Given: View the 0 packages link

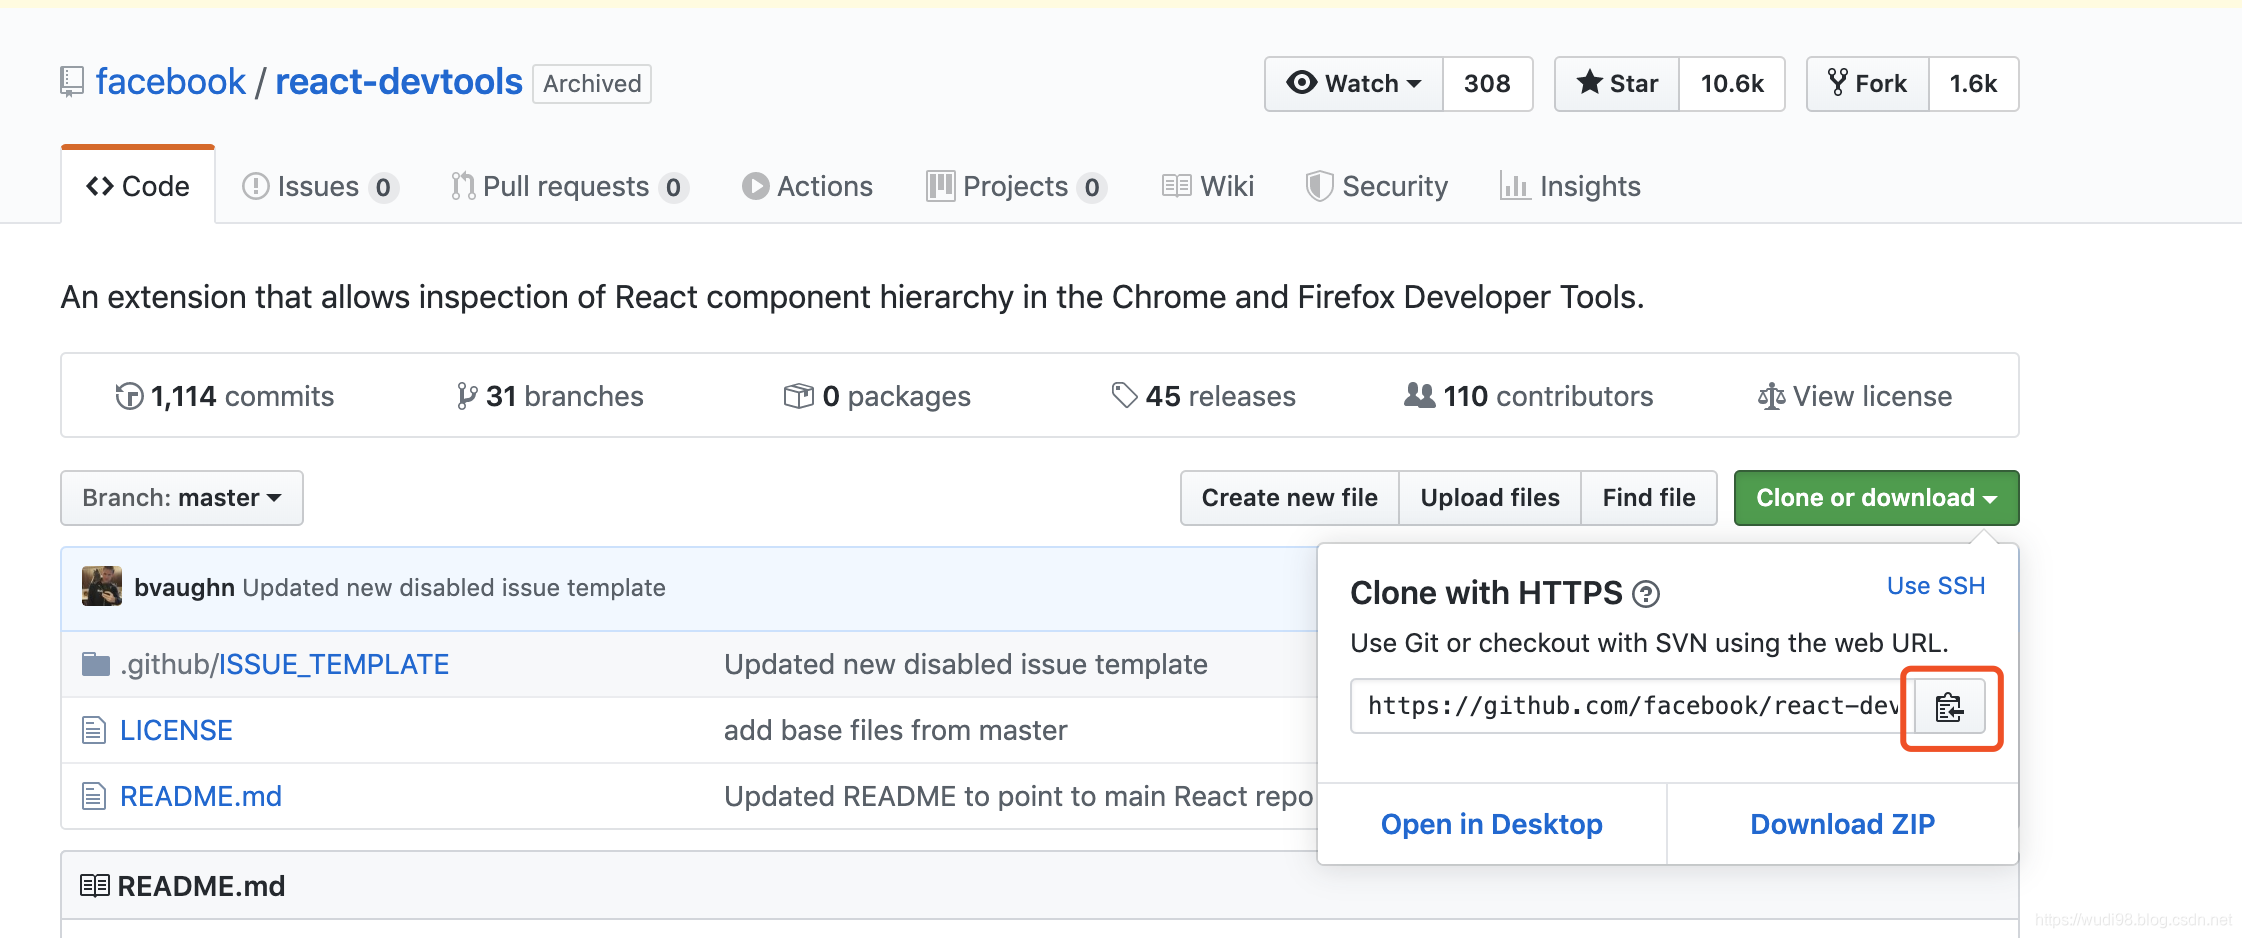Looking at the screenshot, I should pos(877,396).
